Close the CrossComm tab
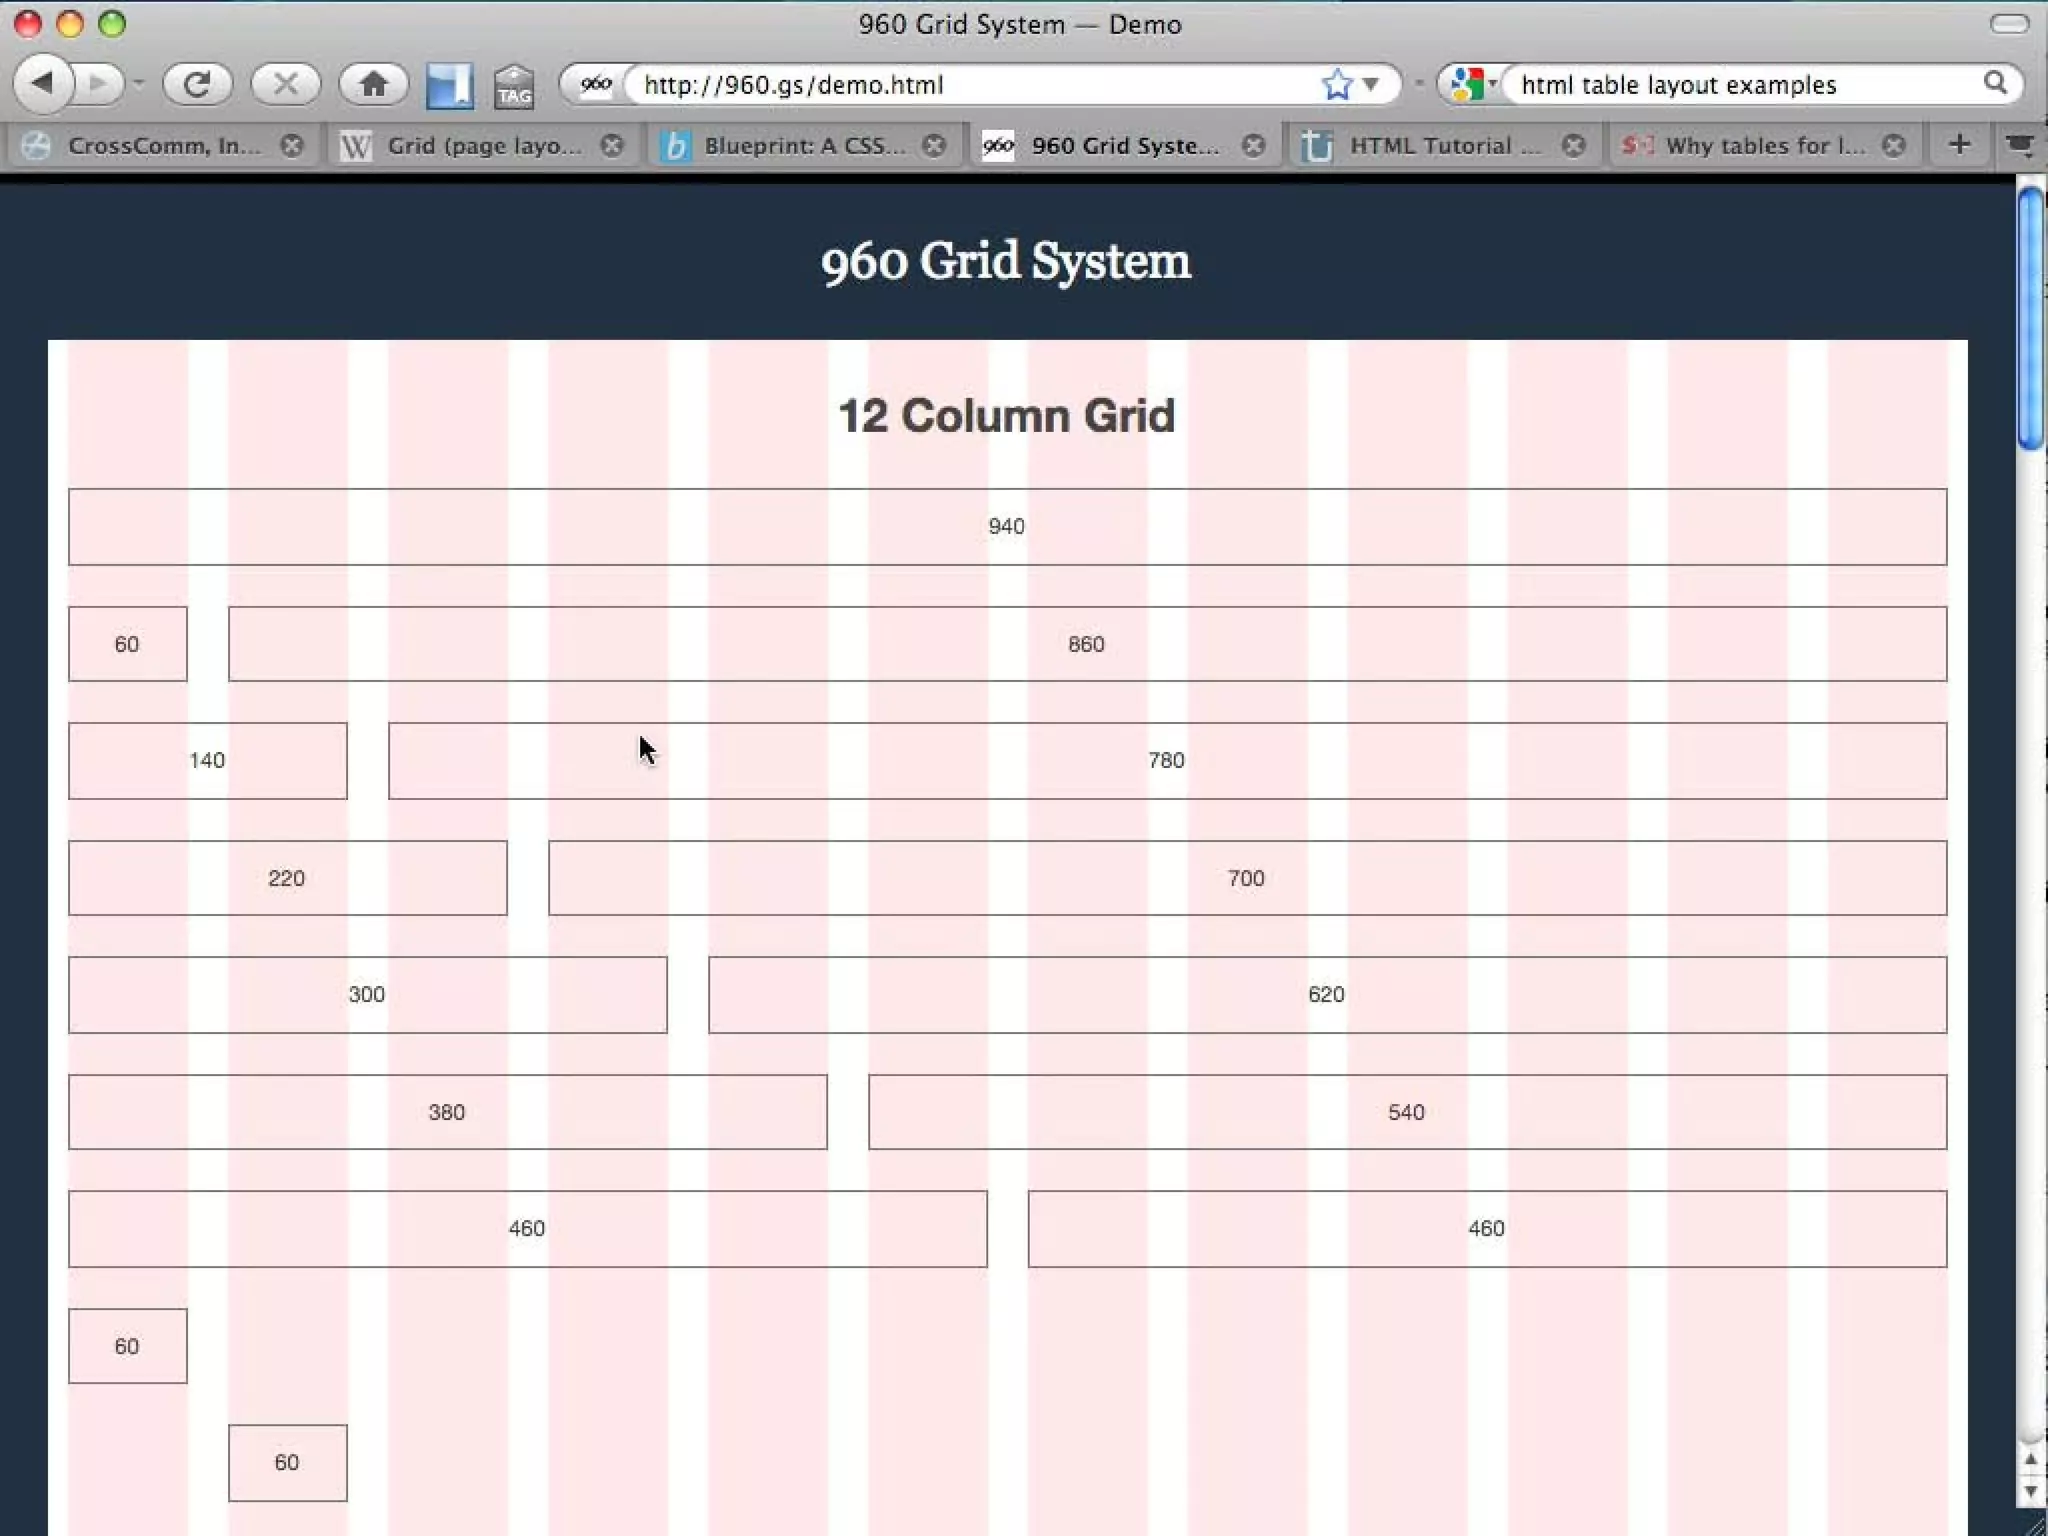 [292, 146]
